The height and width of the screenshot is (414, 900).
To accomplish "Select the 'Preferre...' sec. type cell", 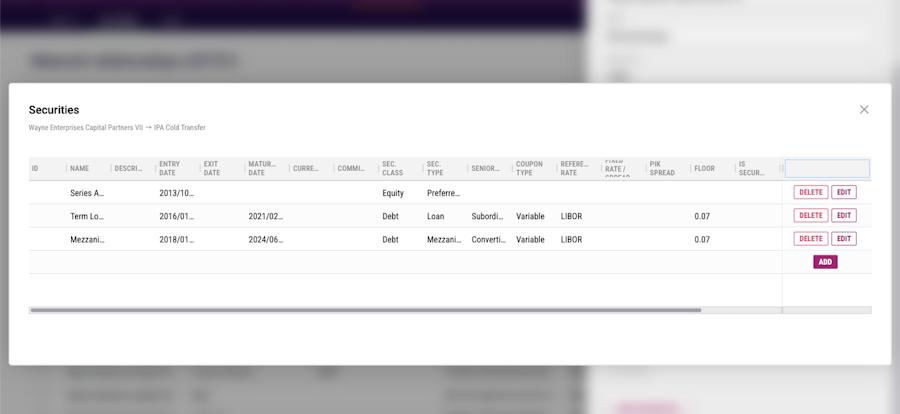I will [444, 193].
